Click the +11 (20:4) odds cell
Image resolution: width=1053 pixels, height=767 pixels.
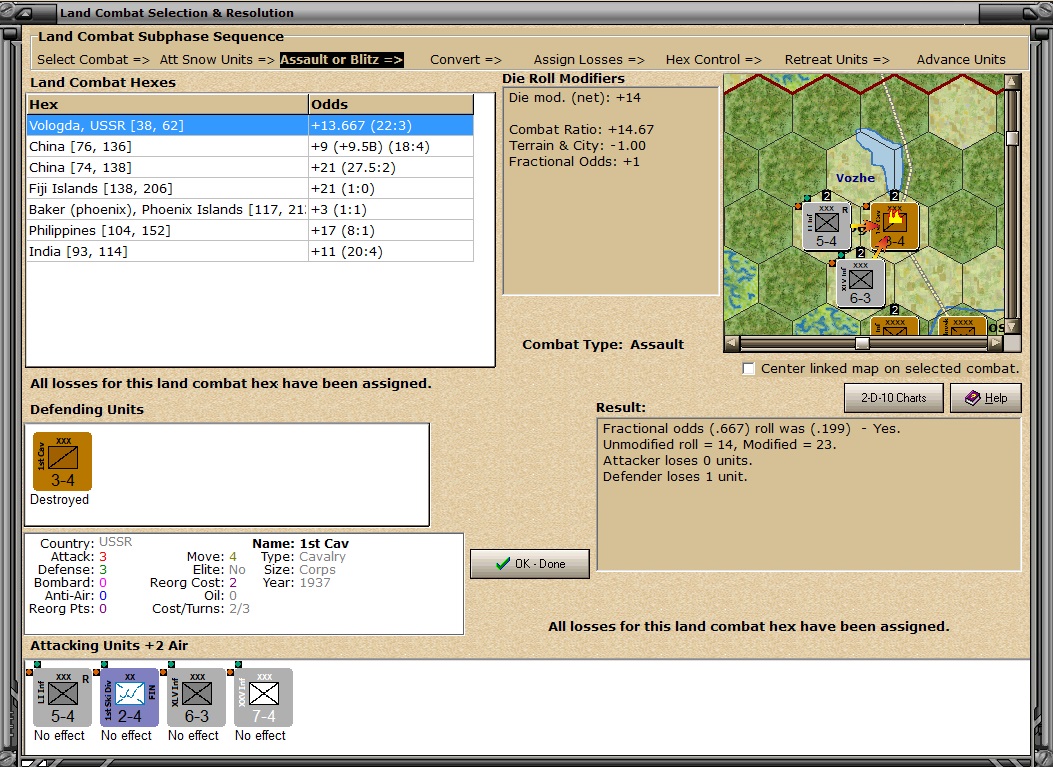coord(391,251)
